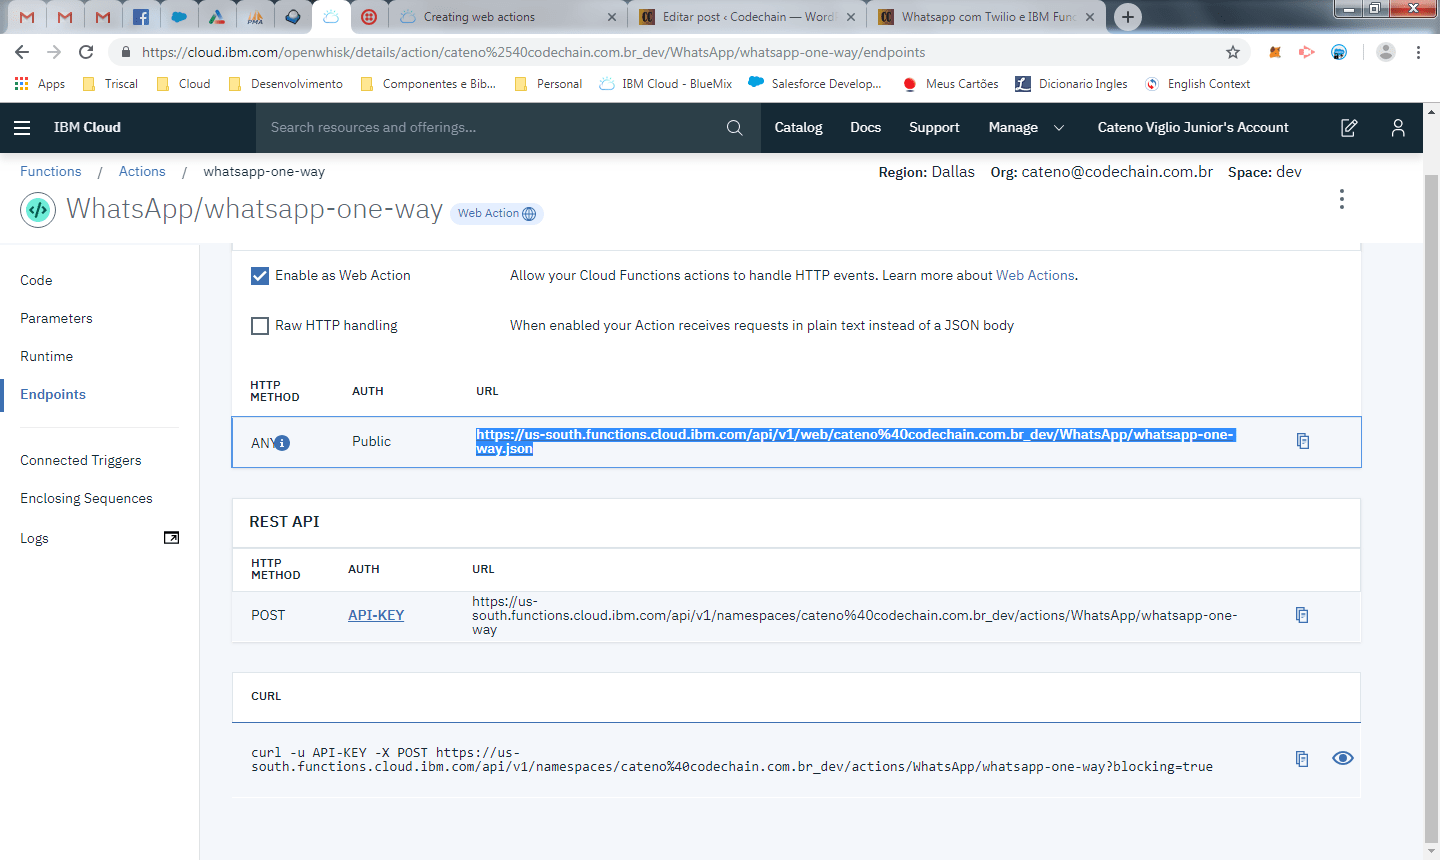1440x860 pixels.
Task: Go to Functions breadcrumb link
Action: tap(51, 172)
